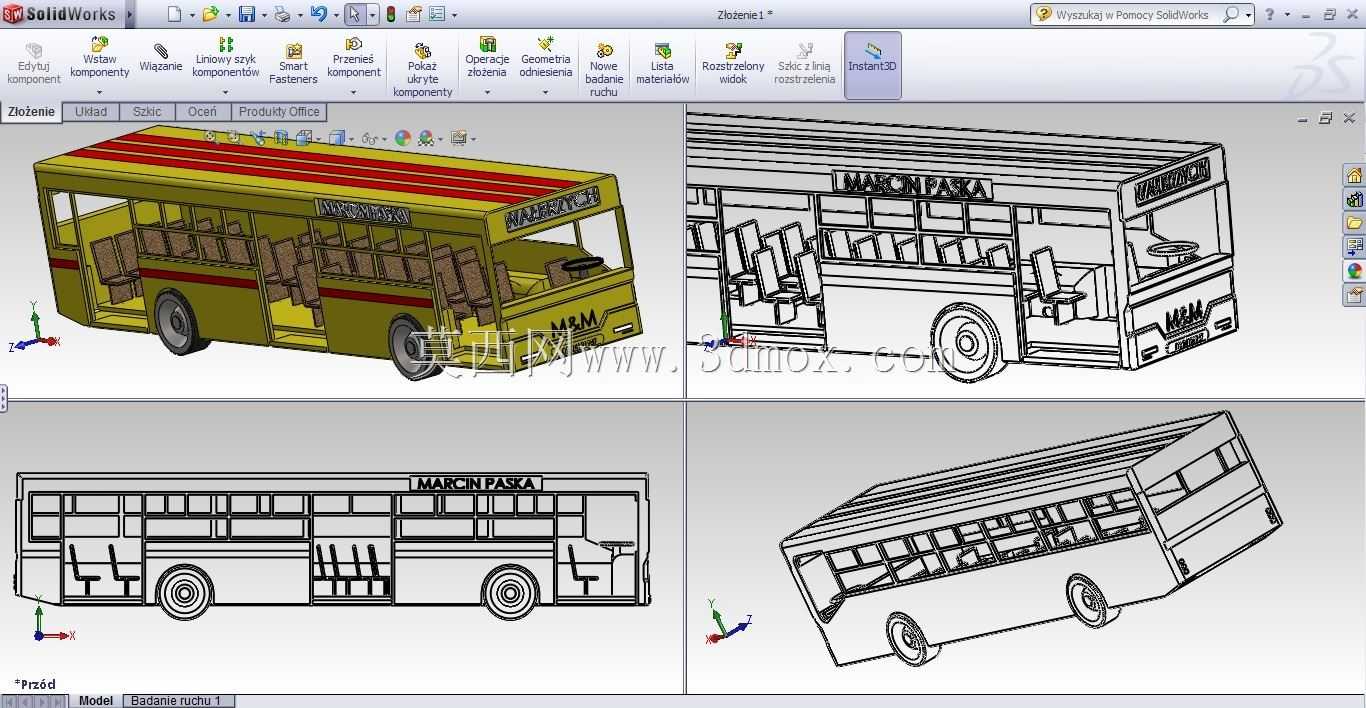This screenshot has height=708, width=1366.
Task: Open View Palette icon in task pane
Action: point(1354,247)
